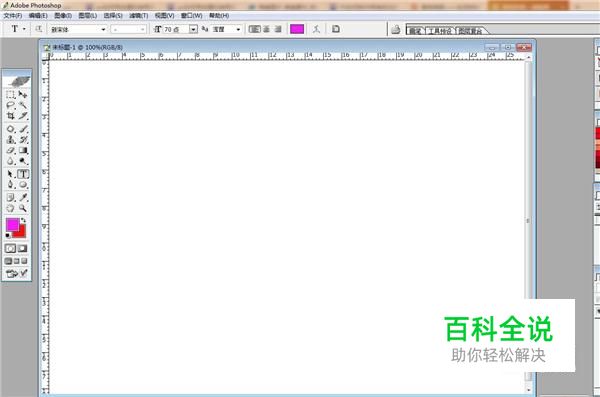Open the 文件(F) menu
The width and height of the screenshot is (600, 397).
(13, 16)
